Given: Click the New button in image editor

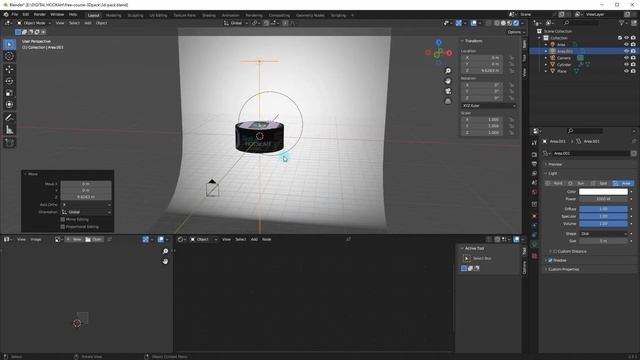Looking at the screenshot, I should coord(74,240).
